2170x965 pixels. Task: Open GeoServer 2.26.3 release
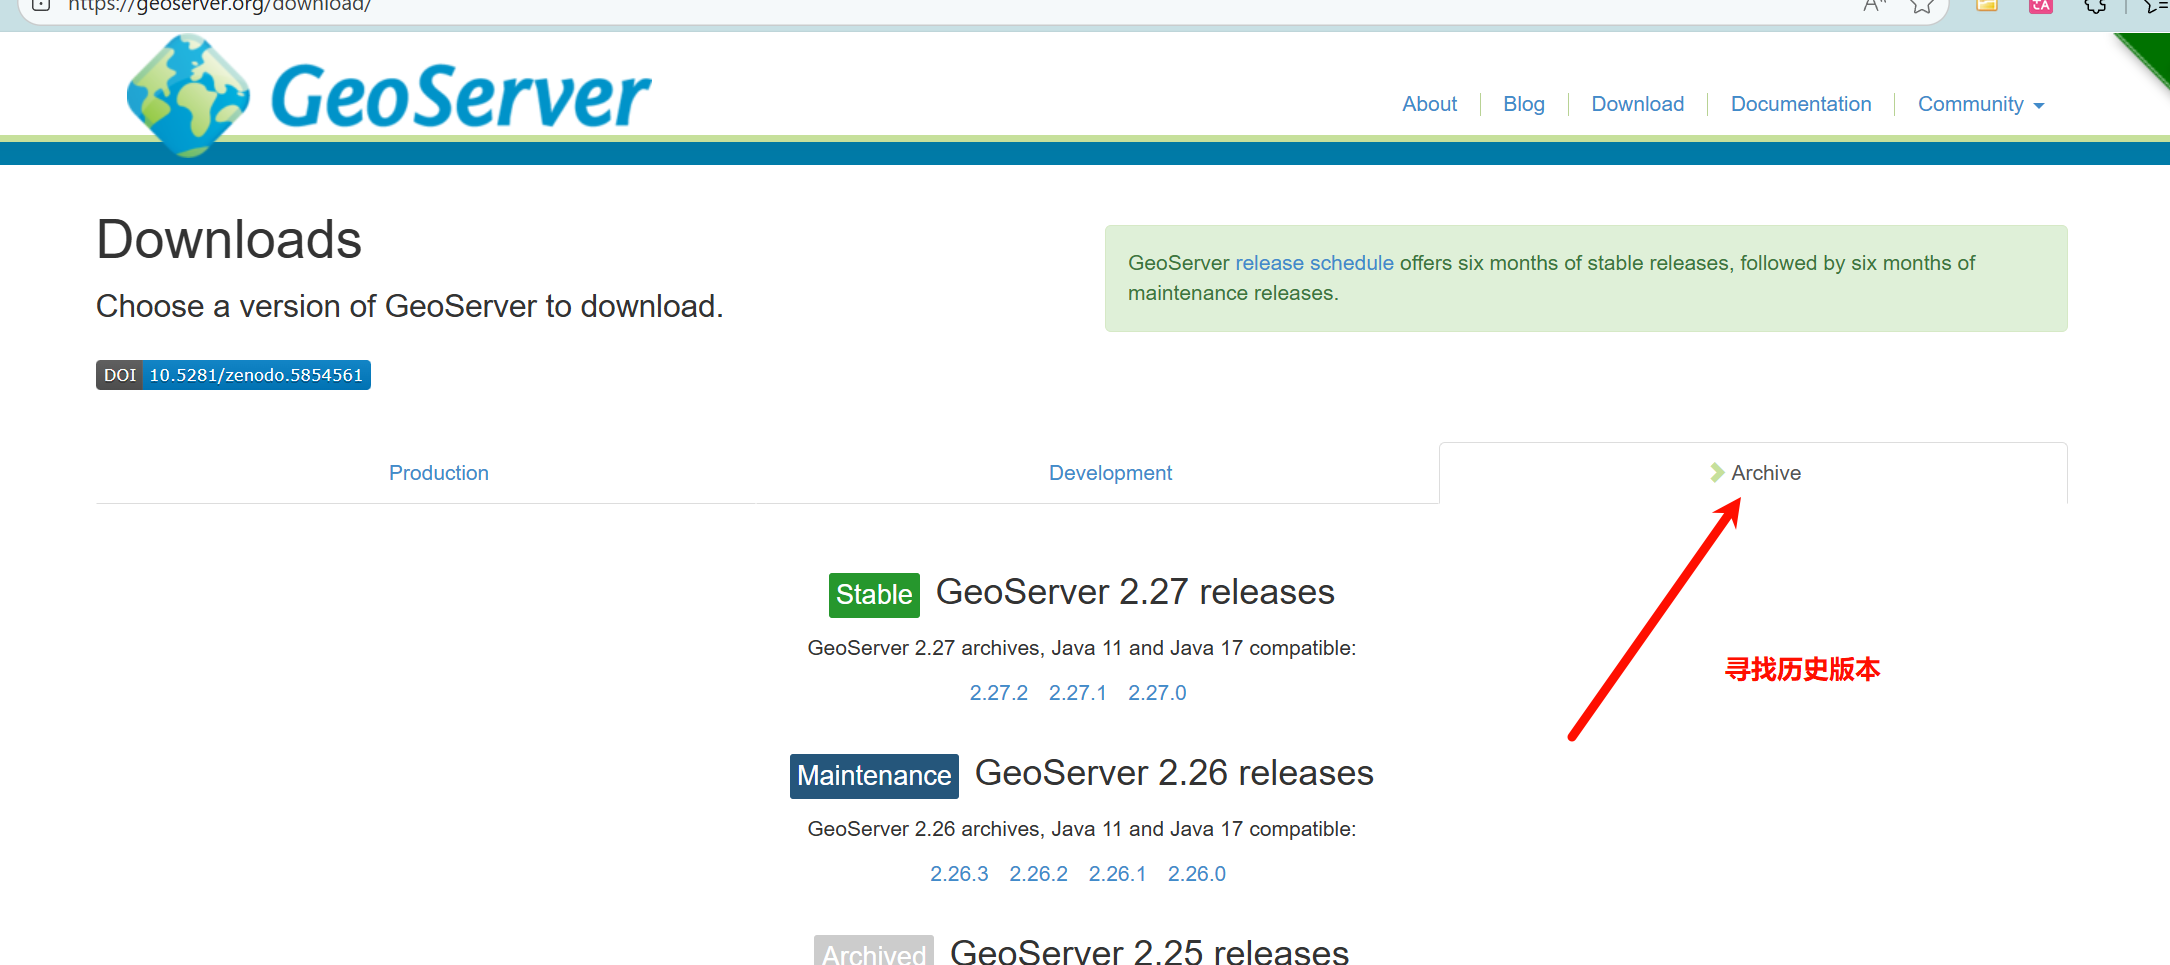[959, 874]
